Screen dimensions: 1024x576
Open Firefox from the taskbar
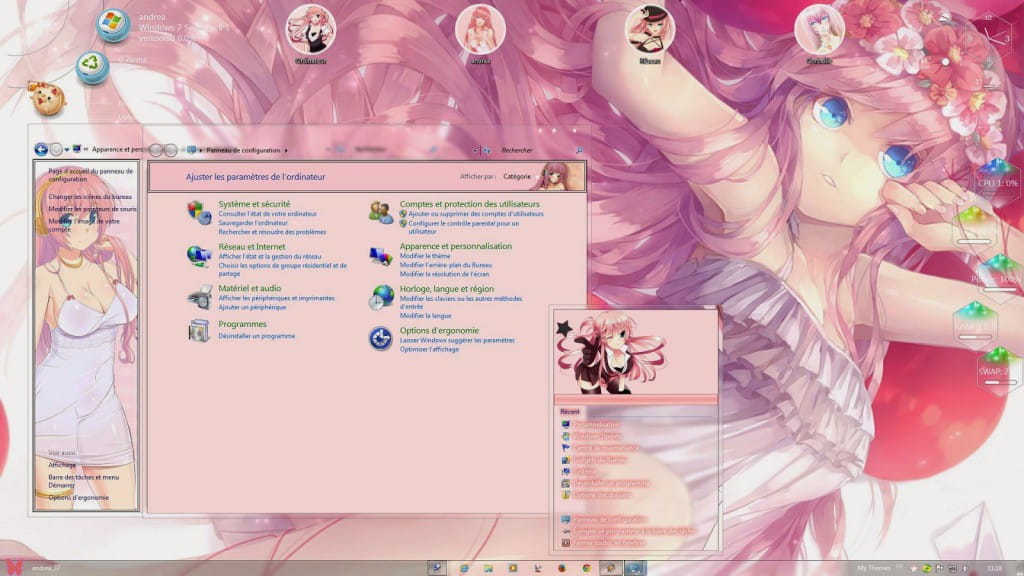tap(561, 568)
